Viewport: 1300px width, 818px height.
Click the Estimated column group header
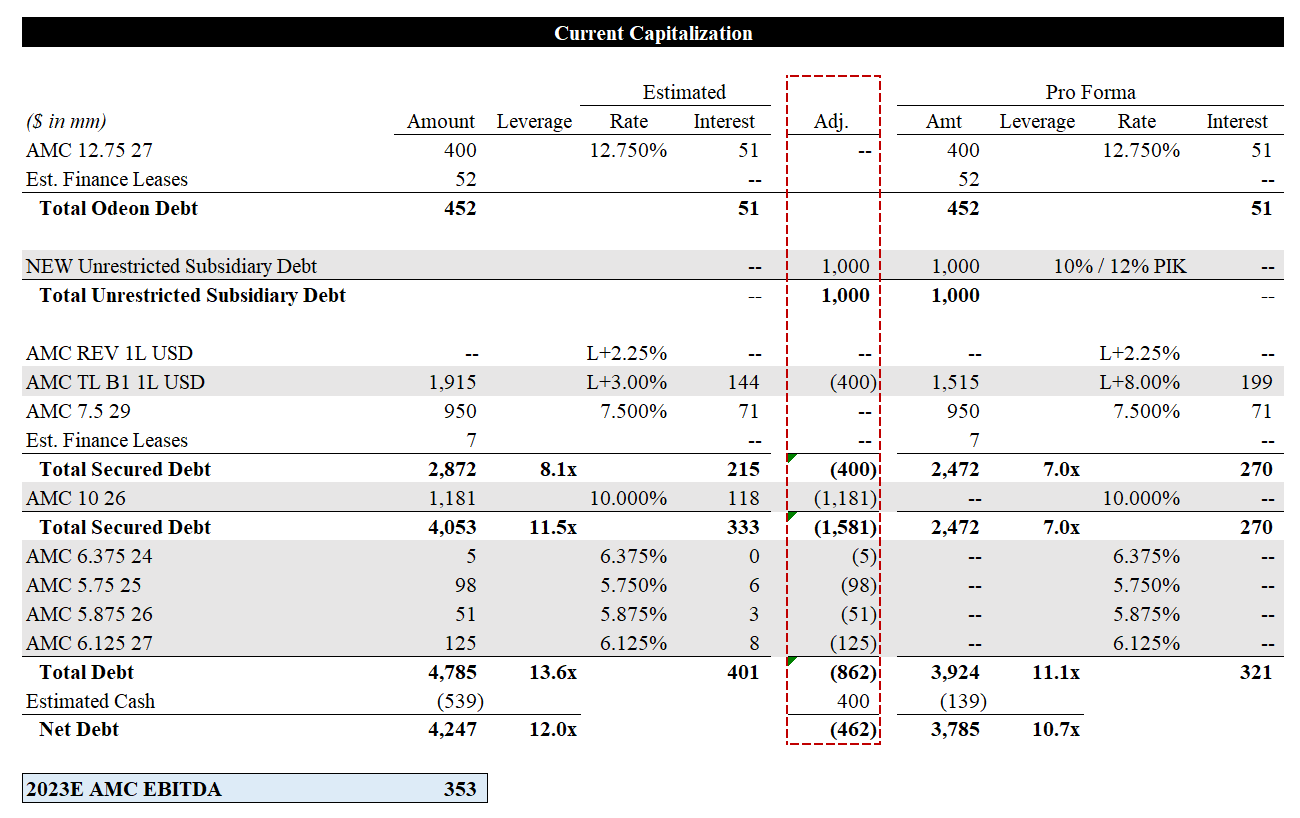[x=684, y=92]
